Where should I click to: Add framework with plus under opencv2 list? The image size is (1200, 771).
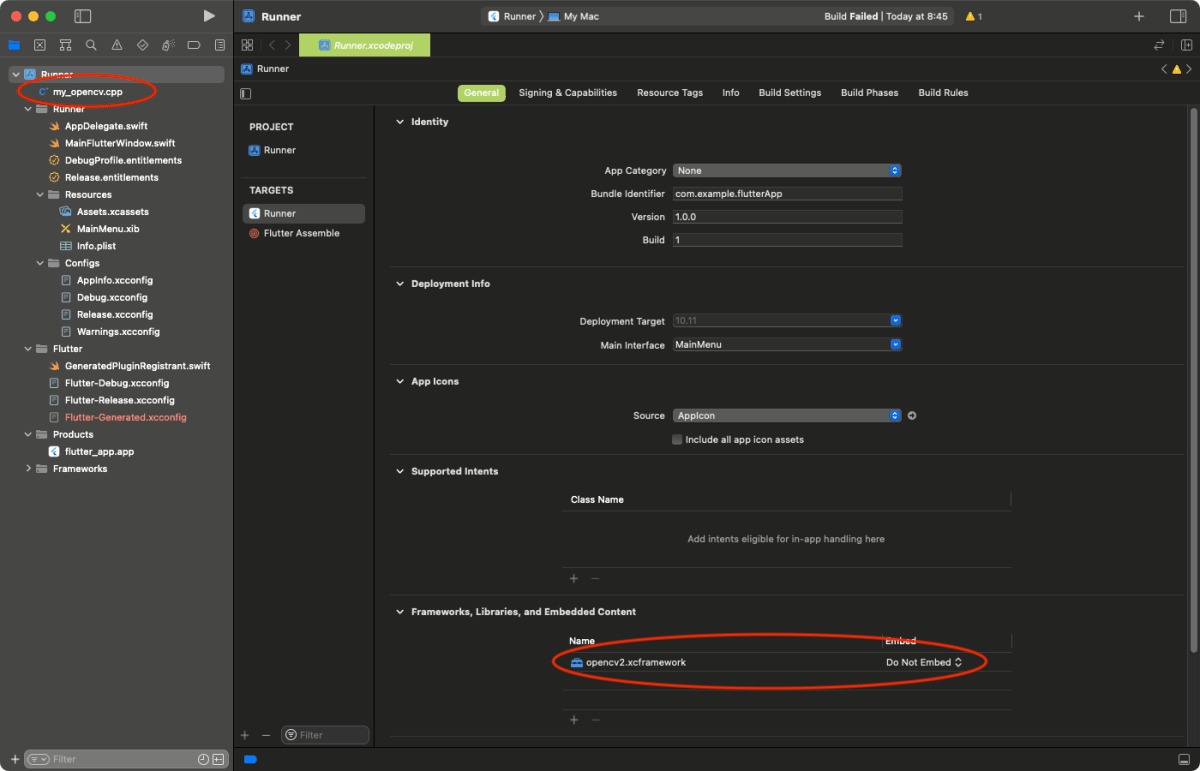[574, 719]
